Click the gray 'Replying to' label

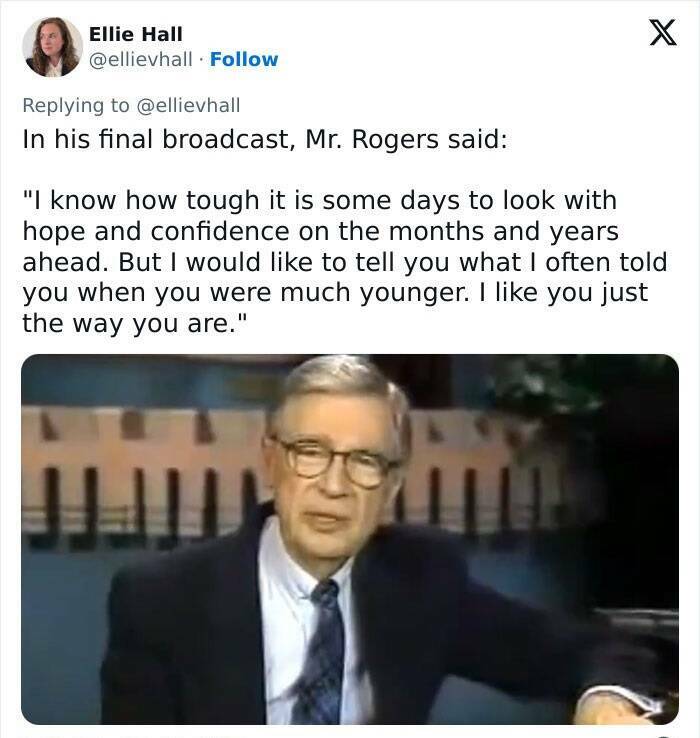click(x=76, y=105)
